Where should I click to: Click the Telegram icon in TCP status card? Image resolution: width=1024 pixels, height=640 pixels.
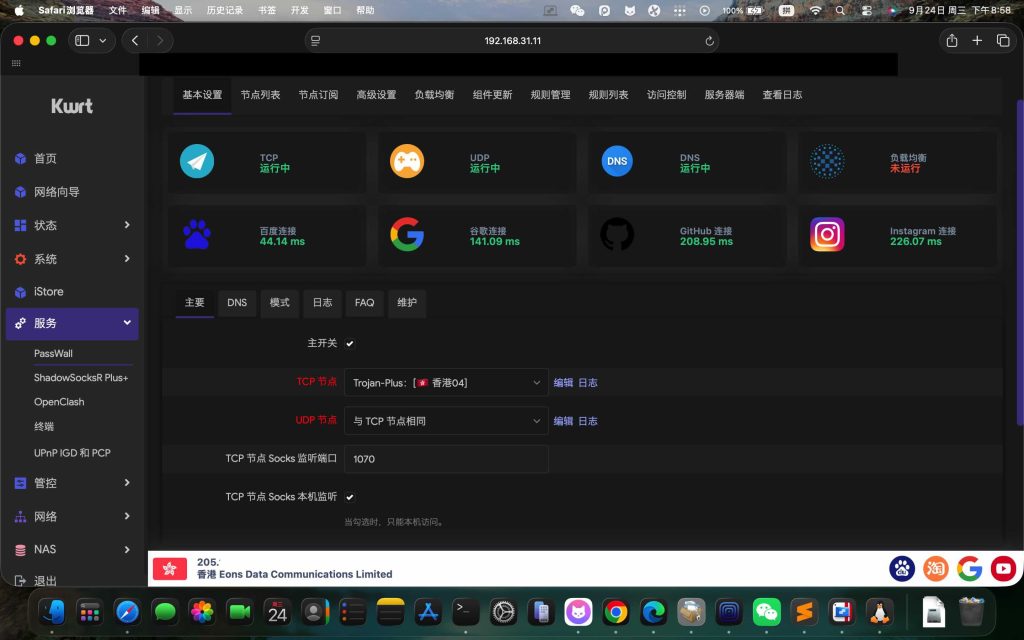(197, 161)
